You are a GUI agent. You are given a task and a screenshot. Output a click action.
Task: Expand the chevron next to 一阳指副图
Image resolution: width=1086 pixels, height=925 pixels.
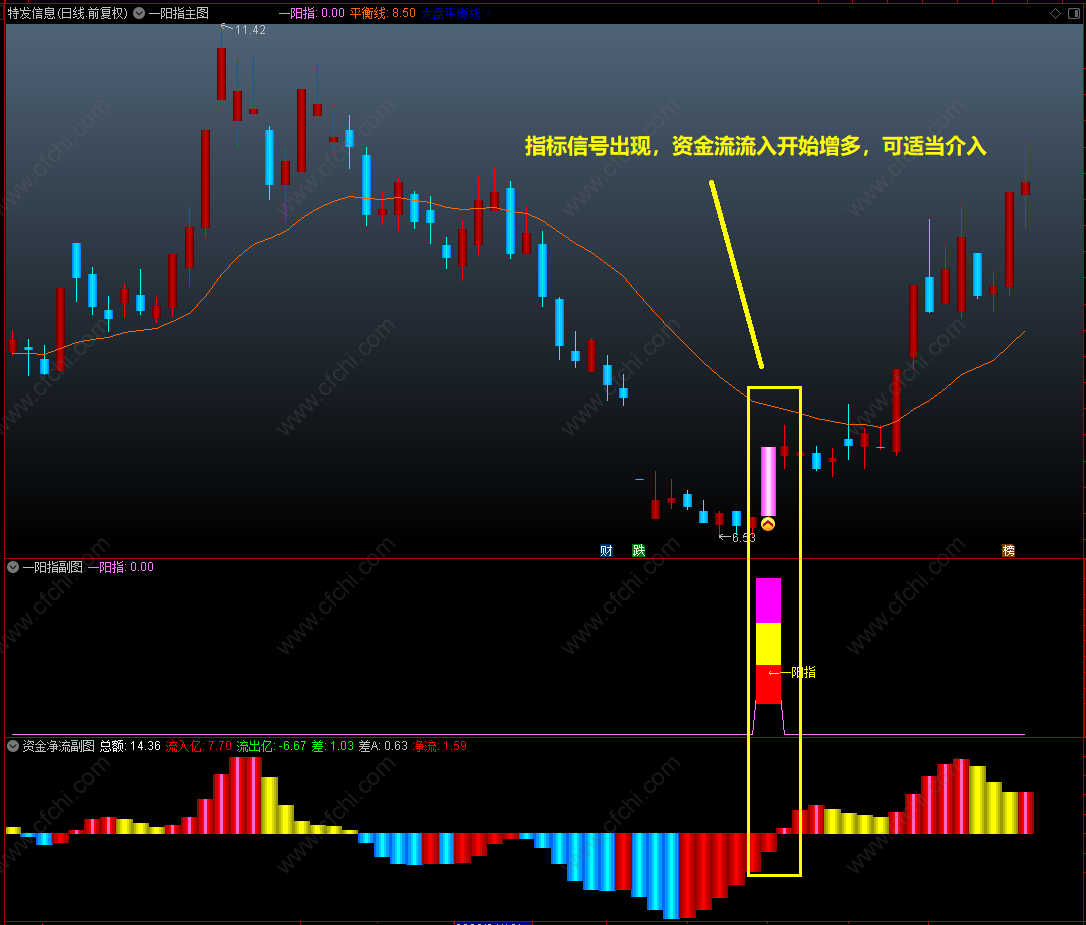13,567
